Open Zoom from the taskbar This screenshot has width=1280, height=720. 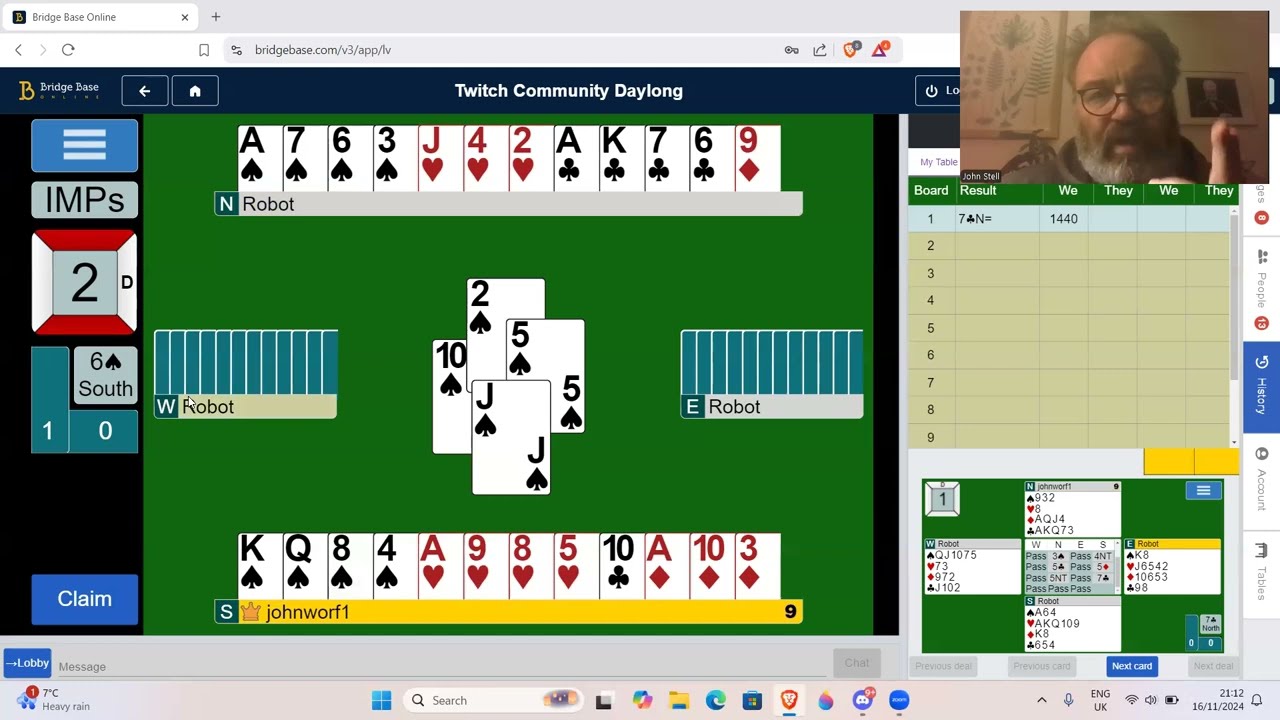[899, 701]
